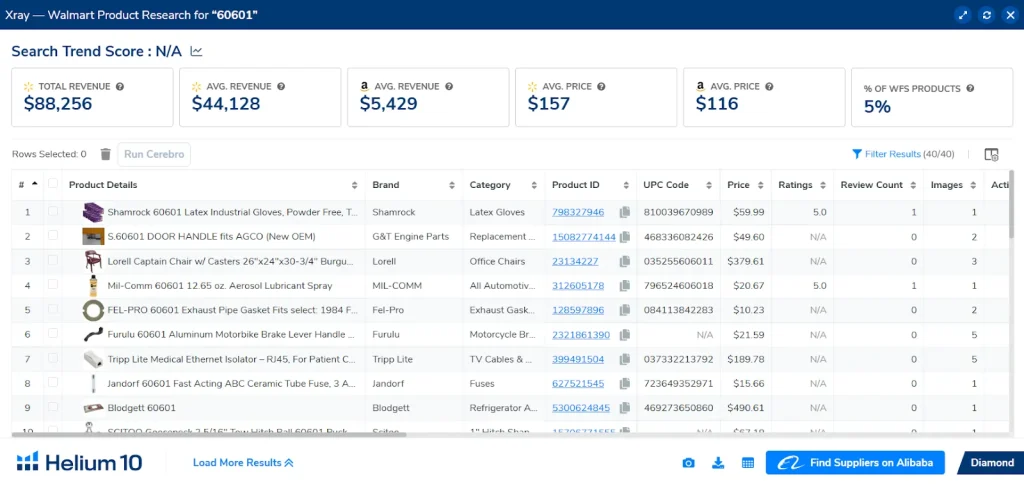This screenshot has width=1024, height=484.
Task: Open column settings table icon
Action: pos(991,155)
